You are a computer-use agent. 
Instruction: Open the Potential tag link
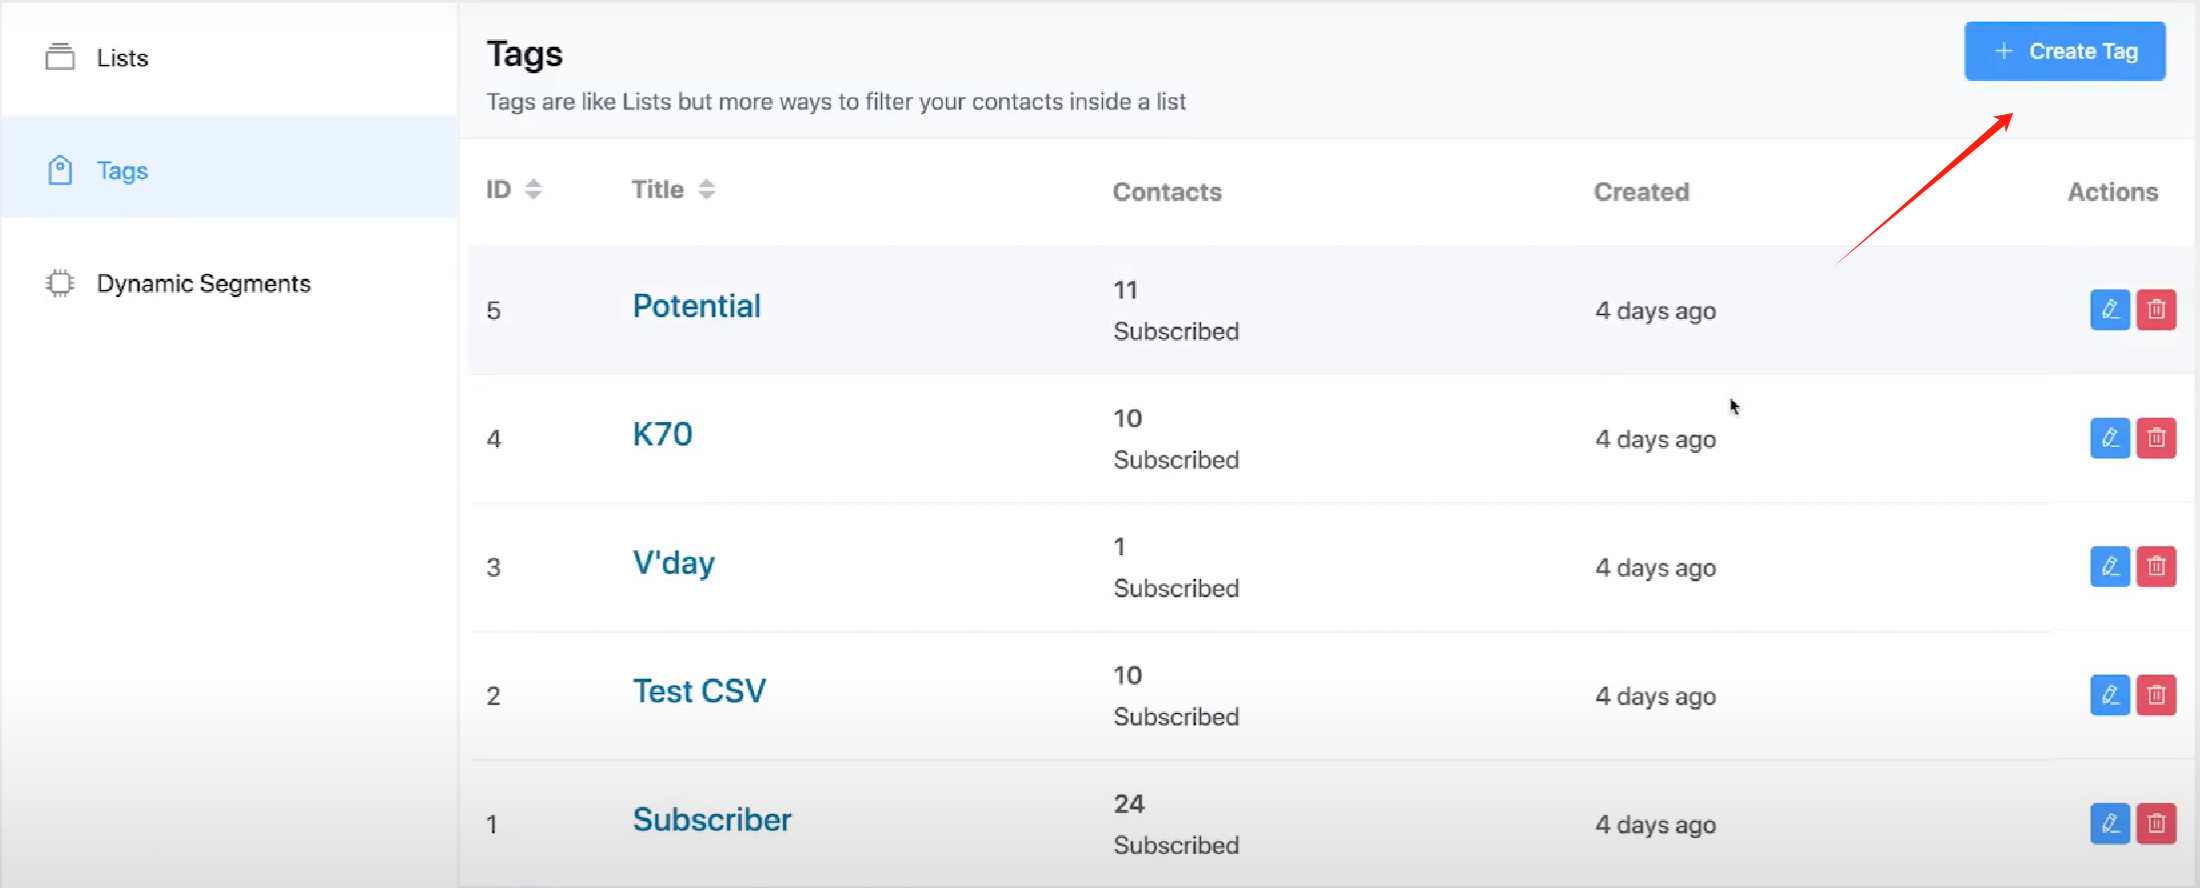[x=696, y=306]
